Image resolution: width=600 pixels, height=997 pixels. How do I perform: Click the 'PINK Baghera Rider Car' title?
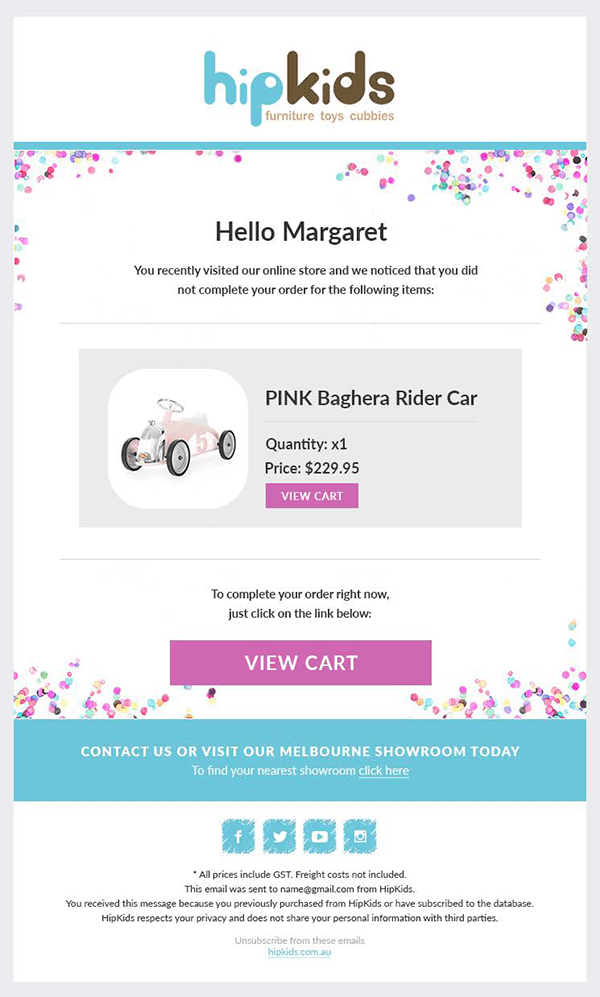tap(371, 399)
